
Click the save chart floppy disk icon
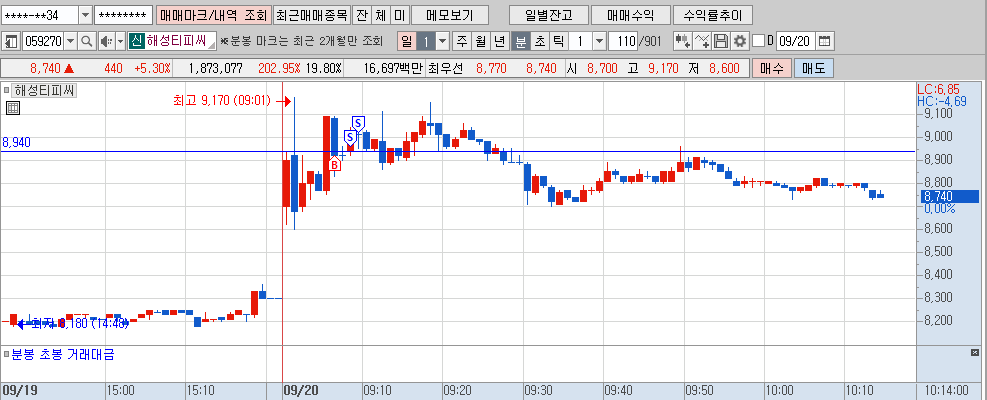point(721,42)
